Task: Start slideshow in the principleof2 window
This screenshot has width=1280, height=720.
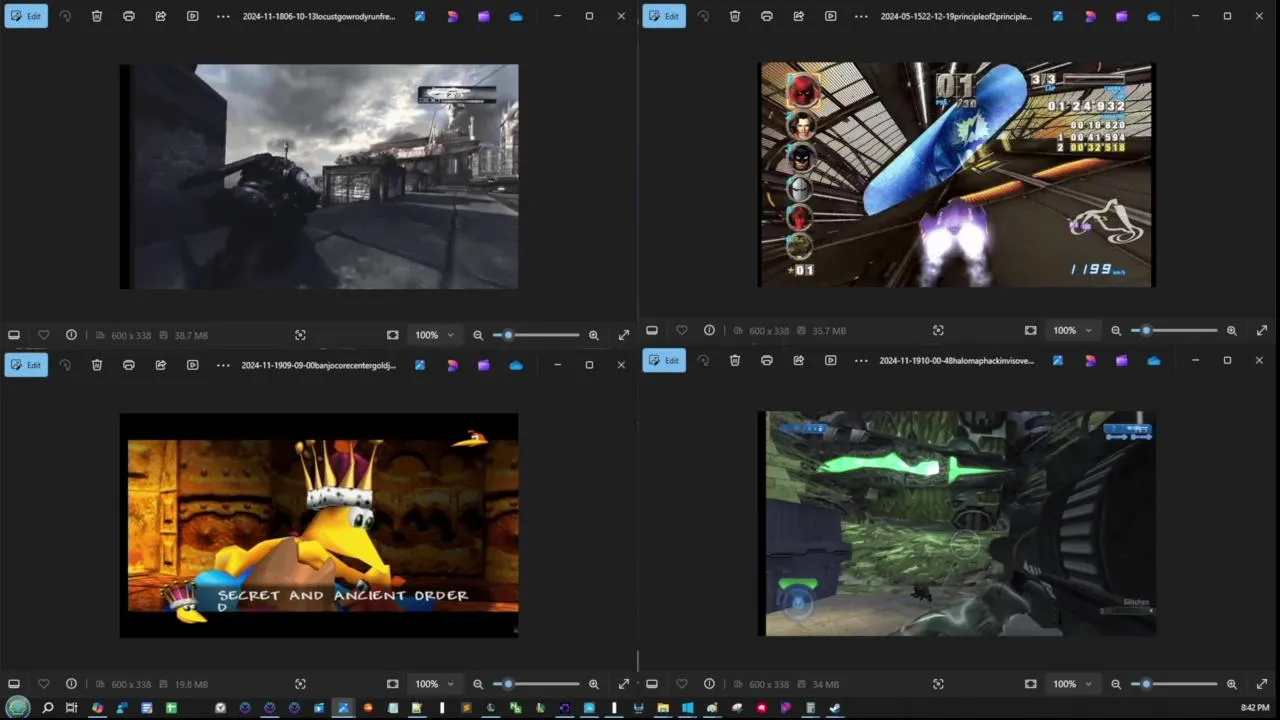Action: [831, 16]
